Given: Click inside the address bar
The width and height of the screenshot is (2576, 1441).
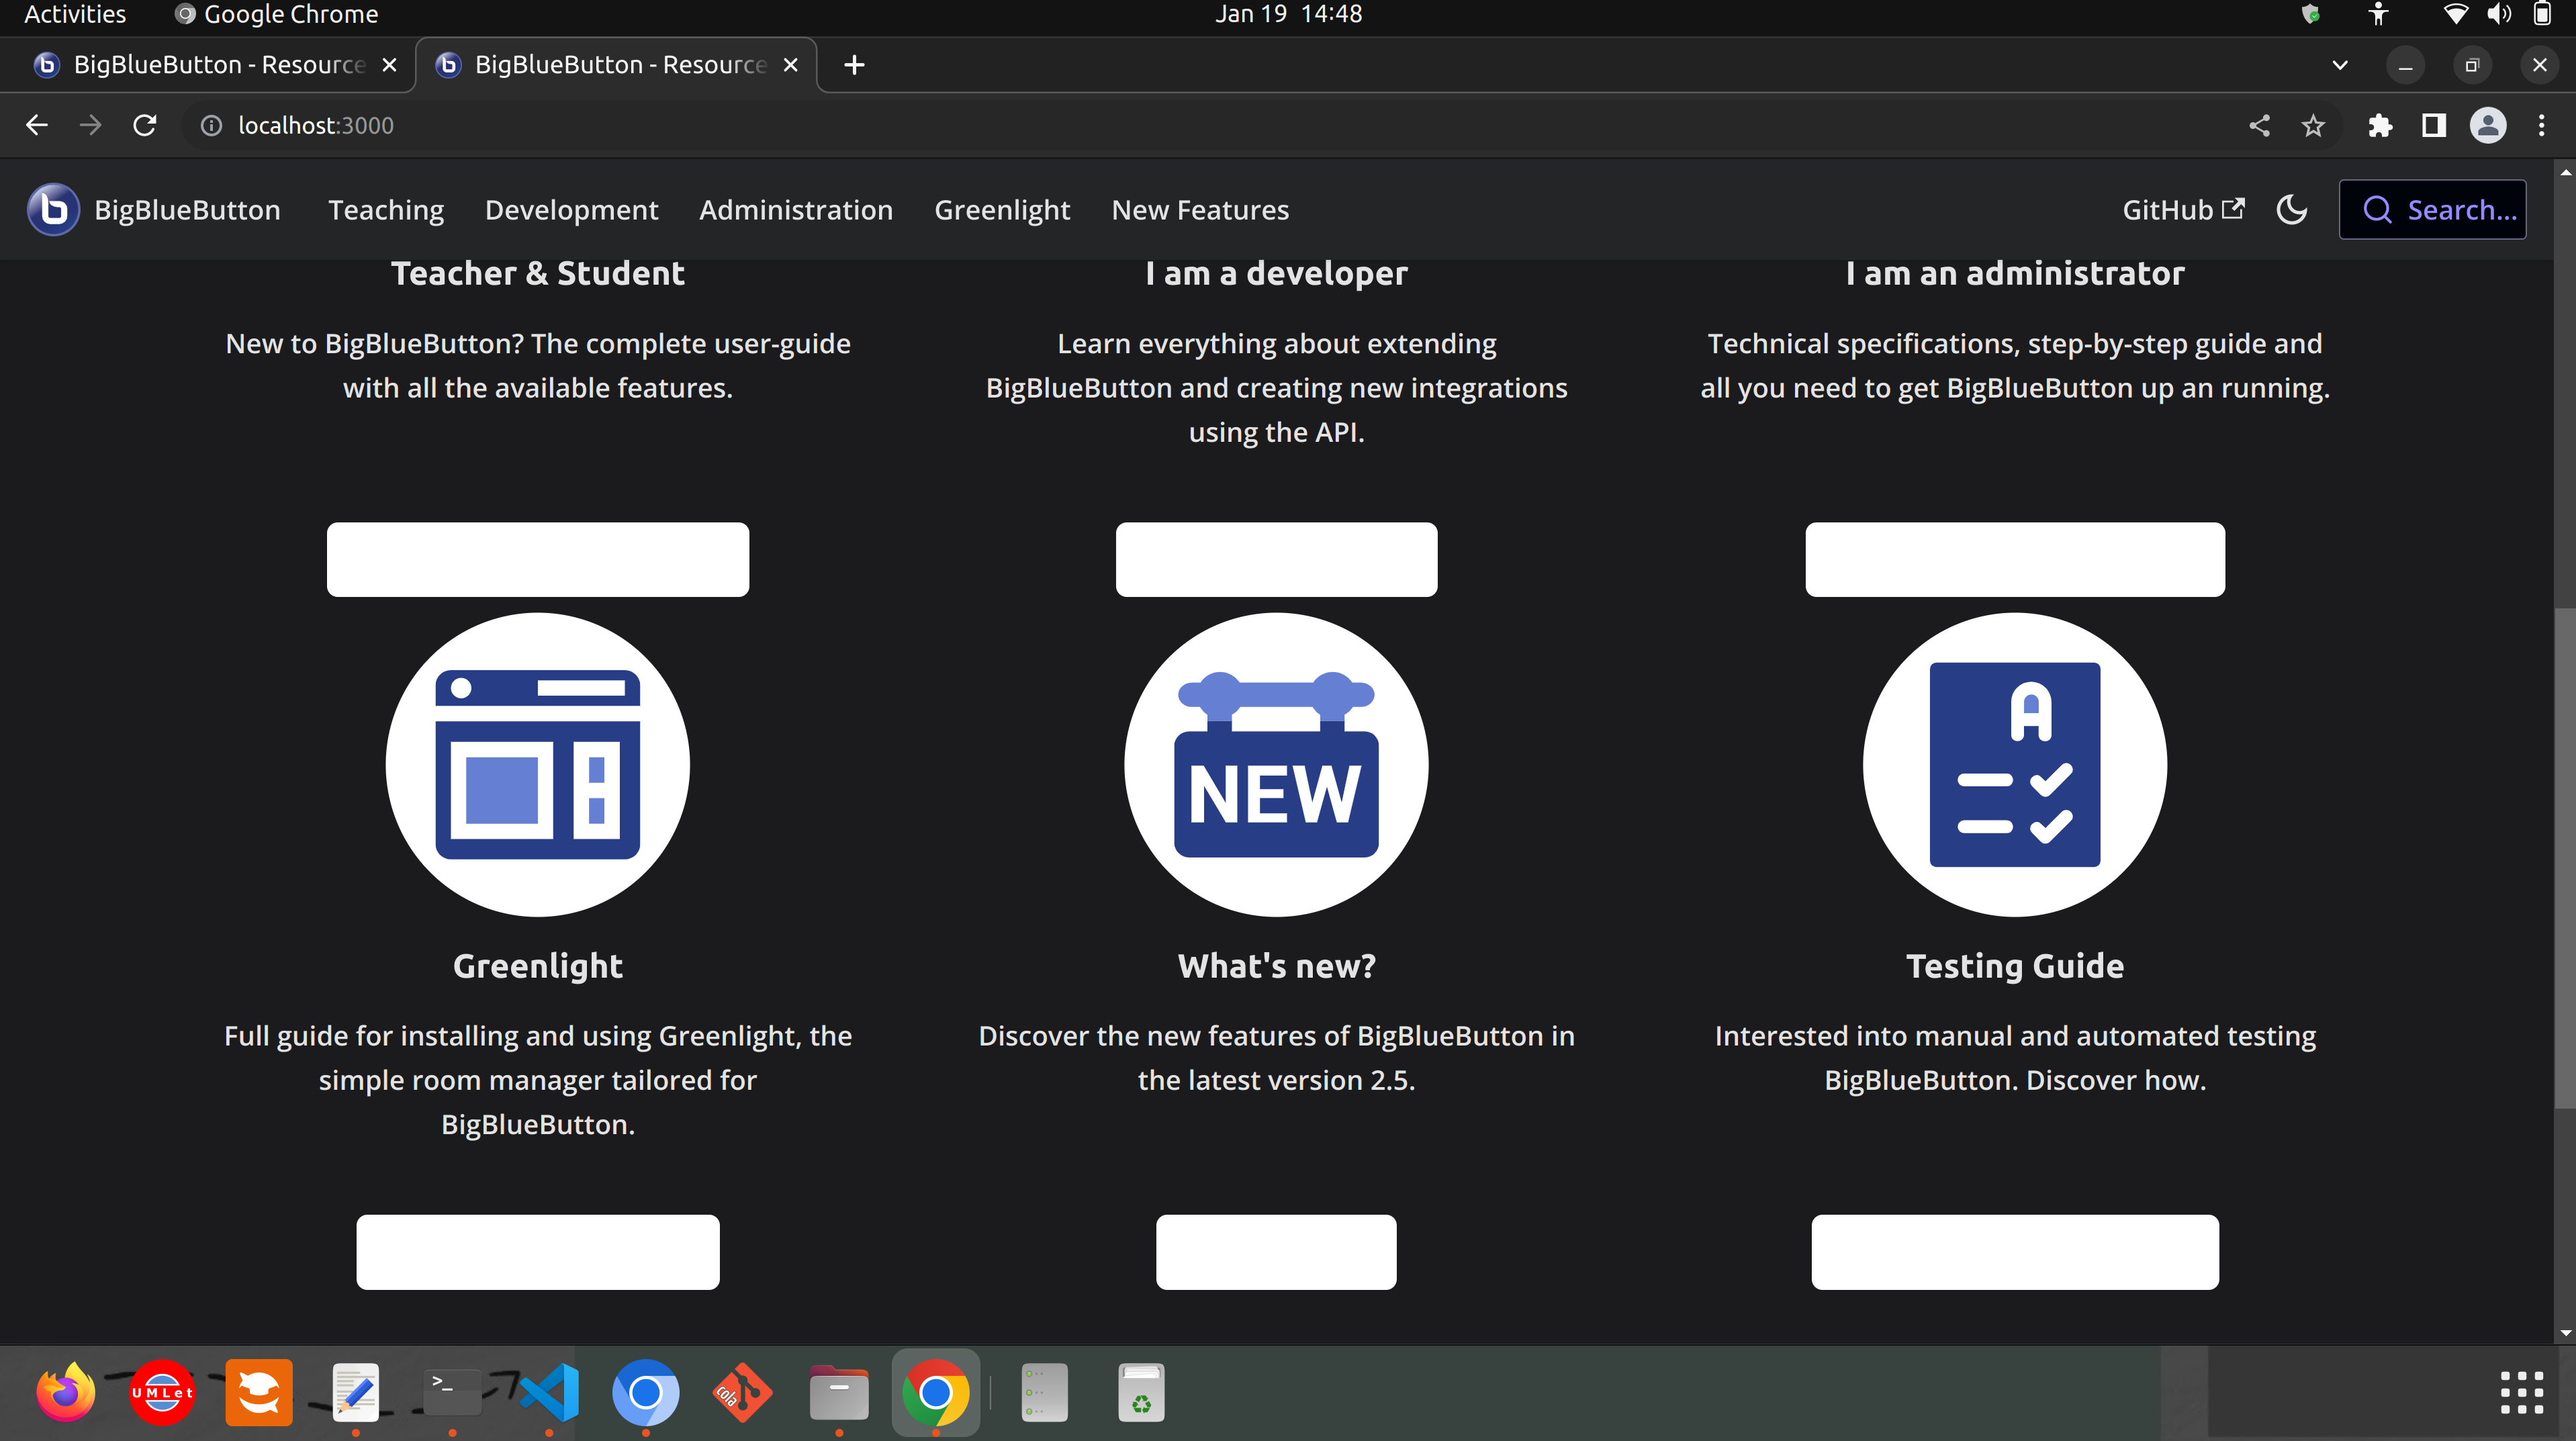Looking at the screenshot, I should click(x=700, y=125).
